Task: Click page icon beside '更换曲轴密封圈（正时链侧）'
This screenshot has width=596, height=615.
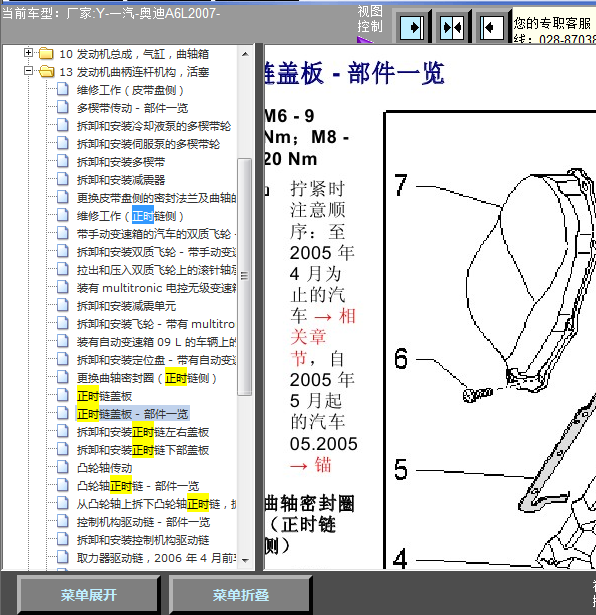Action: tap(63, 377)
